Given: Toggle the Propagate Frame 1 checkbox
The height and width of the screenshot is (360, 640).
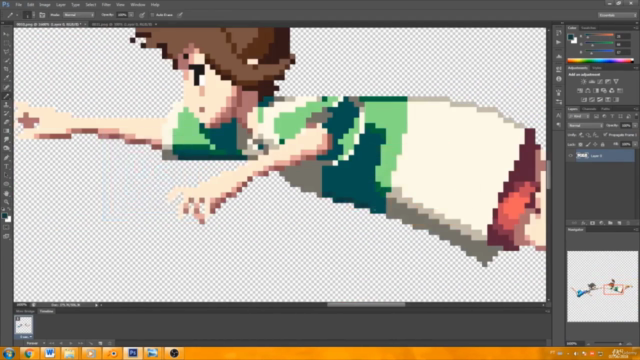Looking at the screenshot, I should tap(605, 135).
